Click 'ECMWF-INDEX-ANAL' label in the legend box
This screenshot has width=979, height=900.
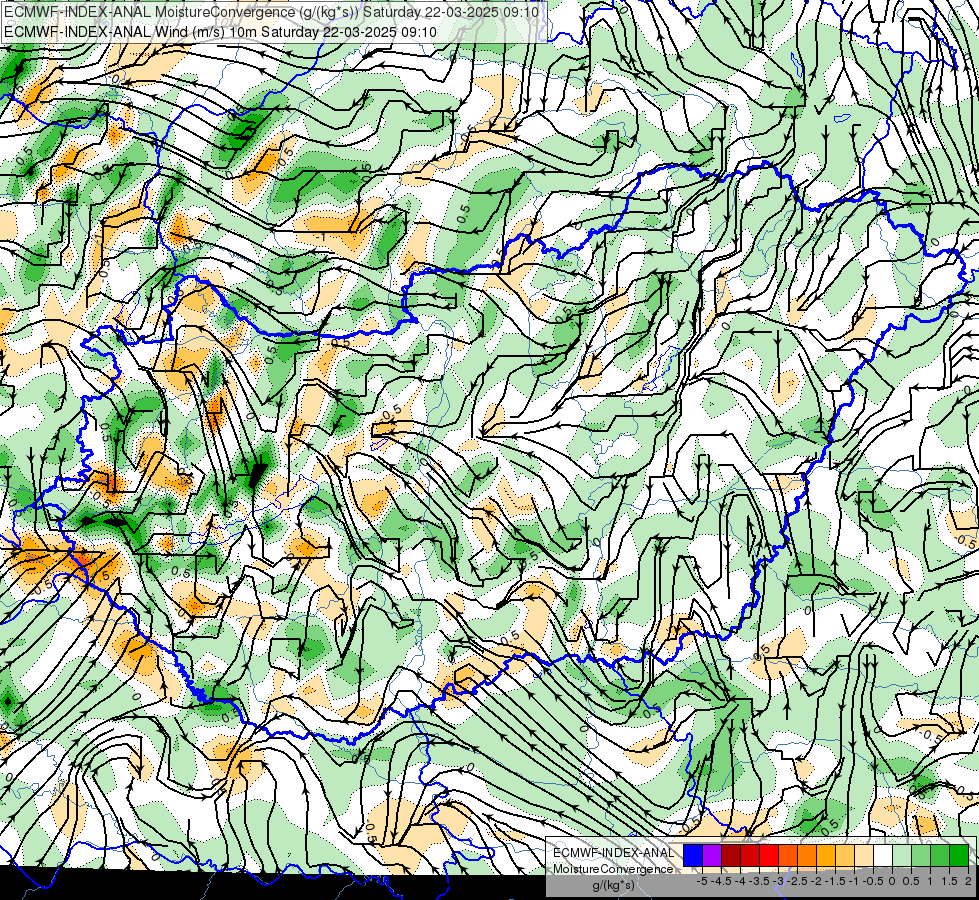614,853
